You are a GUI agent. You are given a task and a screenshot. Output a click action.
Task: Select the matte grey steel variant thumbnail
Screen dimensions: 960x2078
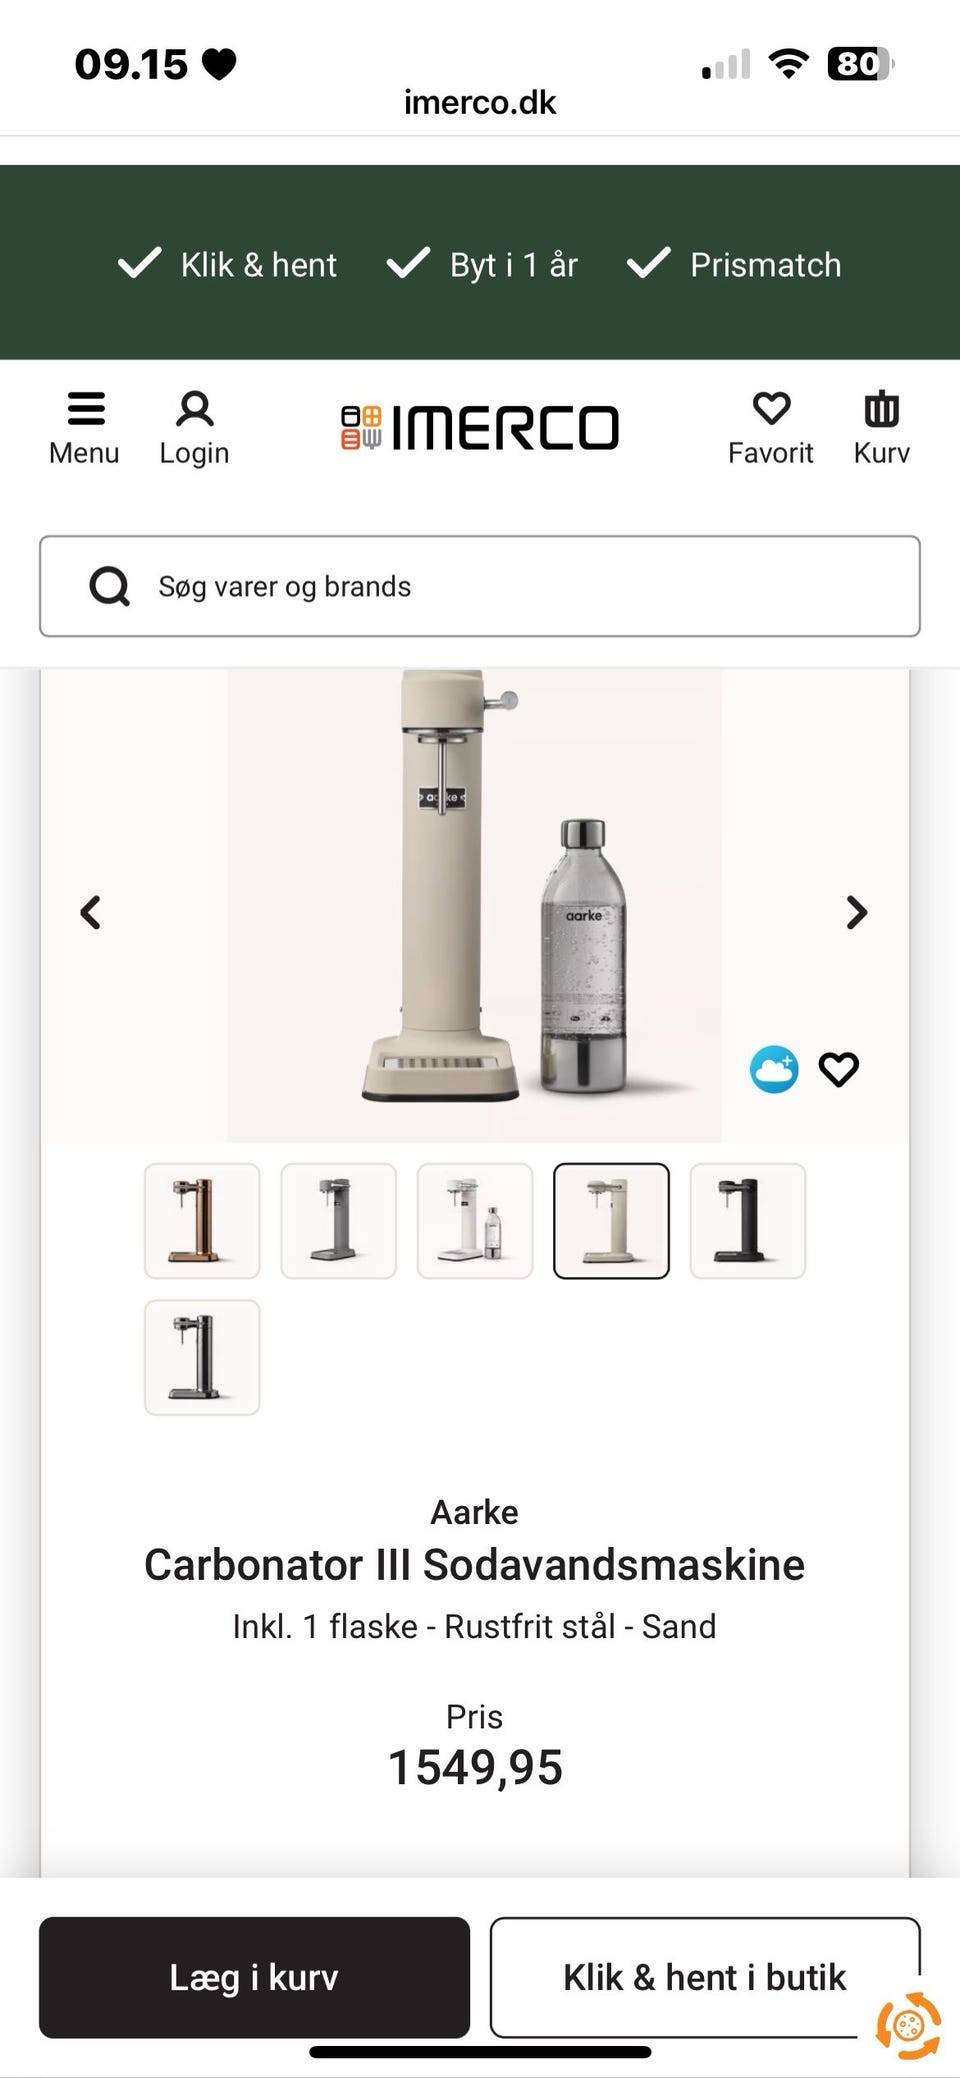(x=338, y=1221)
